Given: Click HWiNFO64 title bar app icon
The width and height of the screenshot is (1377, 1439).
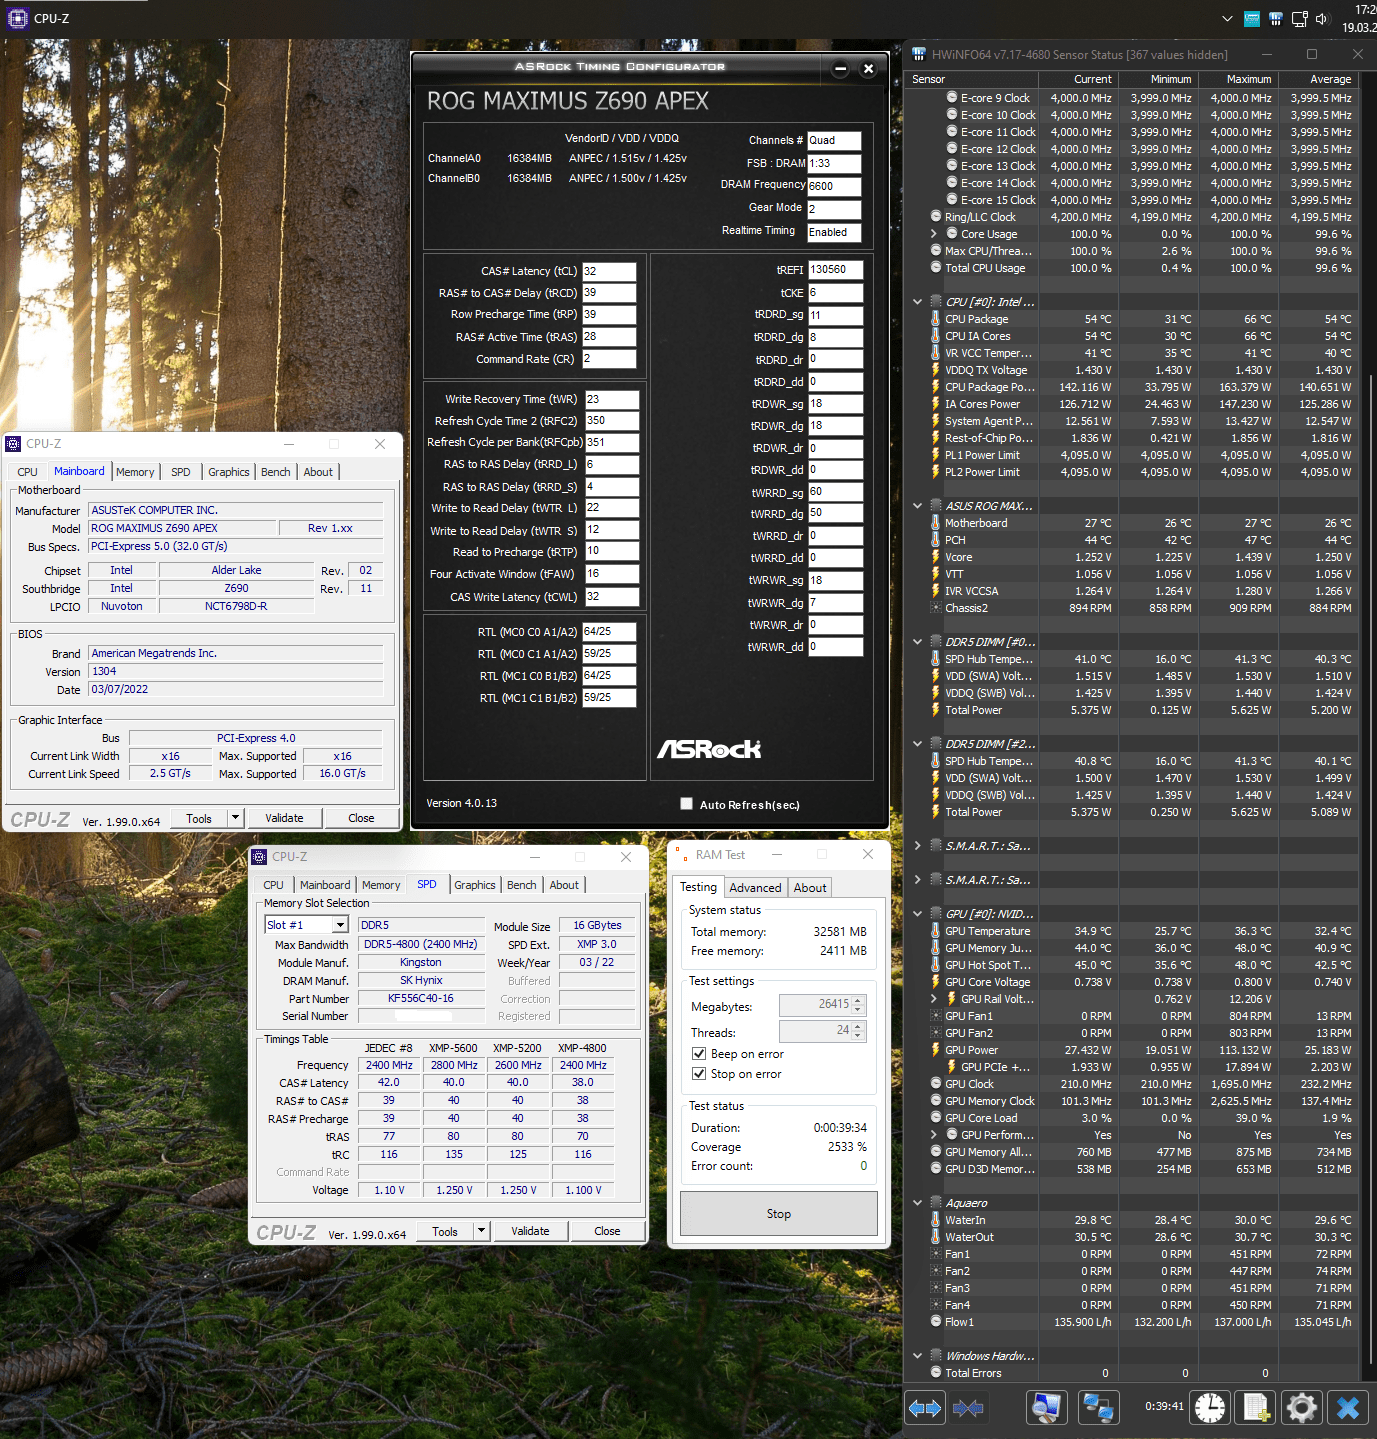Looking at the screenshot, I should pyautogui.click(x=918, y=54).
